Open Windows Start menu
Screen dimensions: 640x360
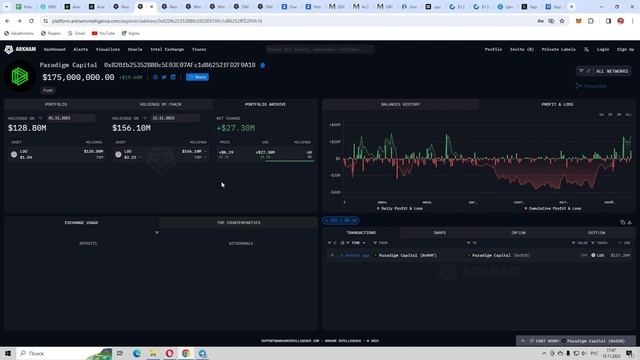click(8, 353)
